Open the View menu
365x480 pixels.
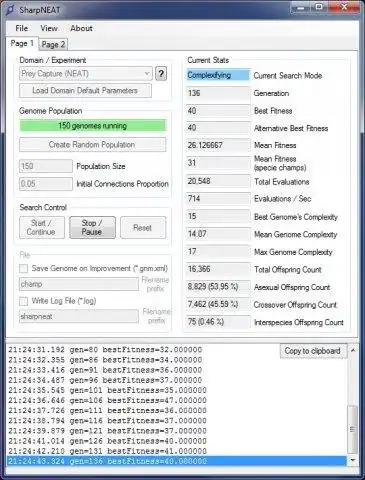(x=49, y=28)
